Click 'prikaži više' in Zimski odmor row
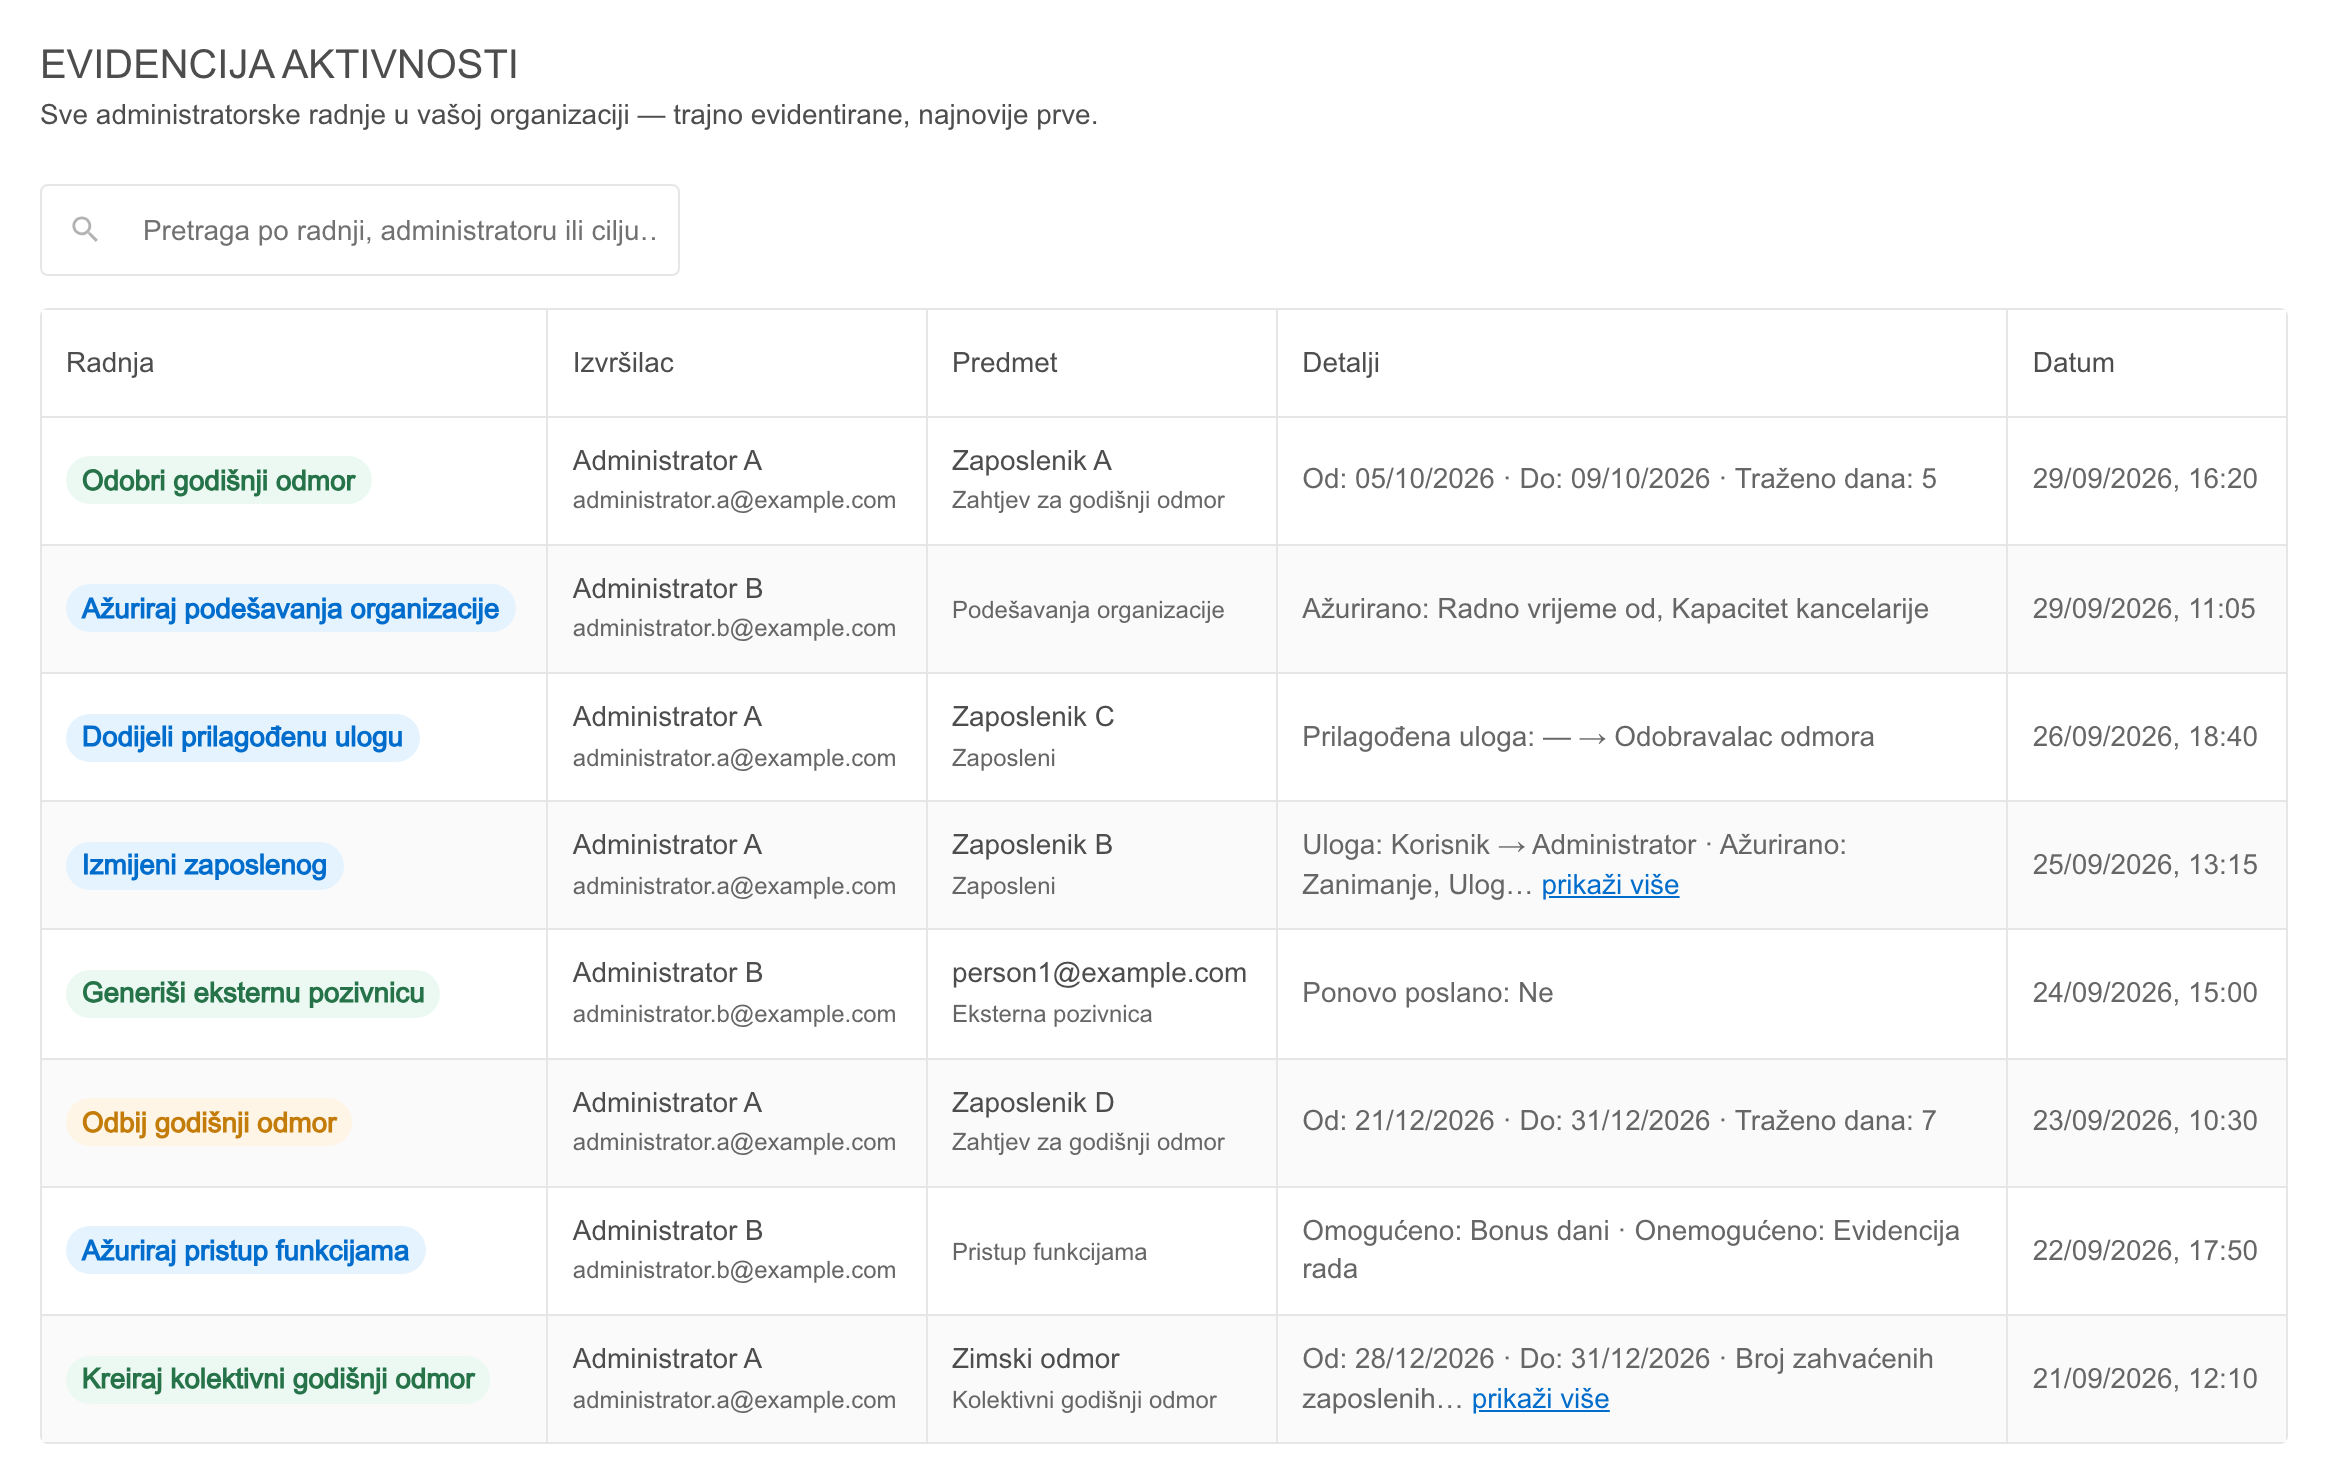This screenshot has width=2328, height=1484. pos(1540,1399)
